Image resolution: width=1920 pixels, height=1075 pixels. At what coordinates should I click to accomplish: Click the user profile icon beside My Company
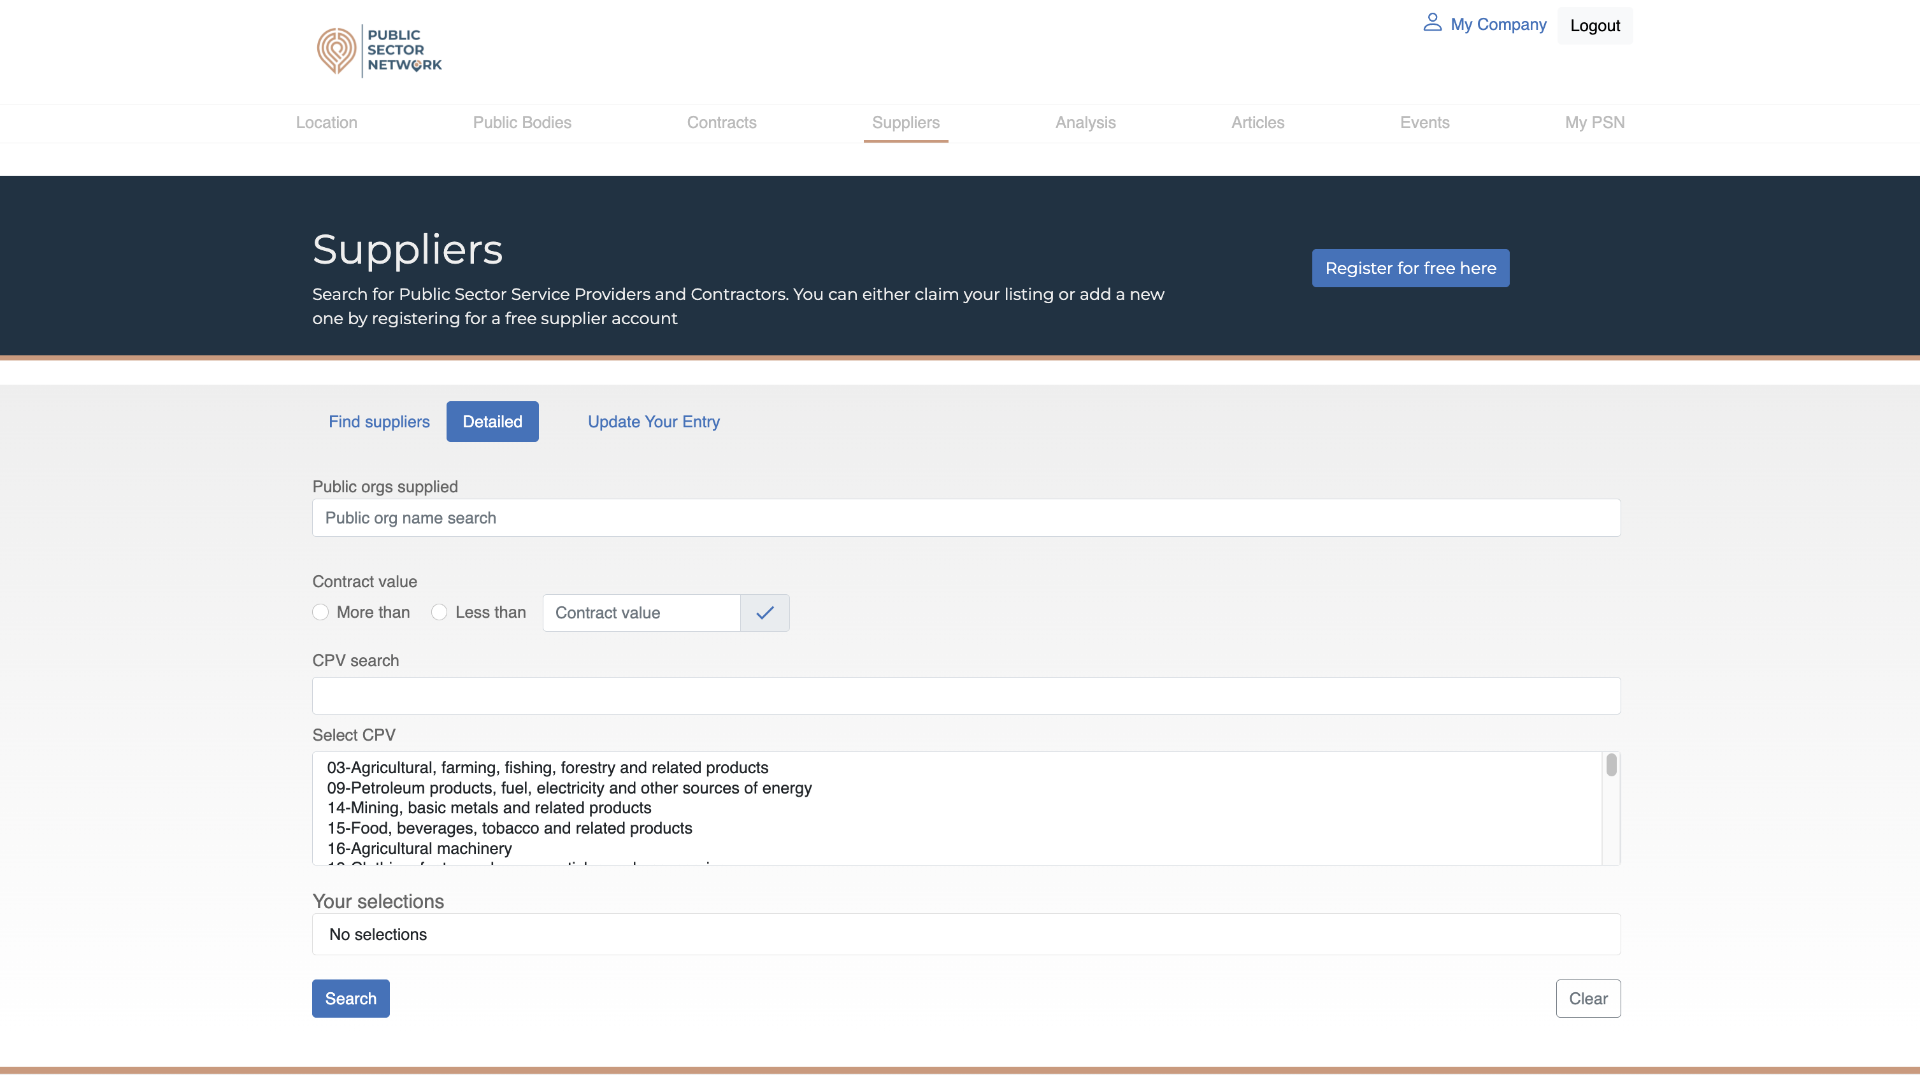pos(1432,22)
